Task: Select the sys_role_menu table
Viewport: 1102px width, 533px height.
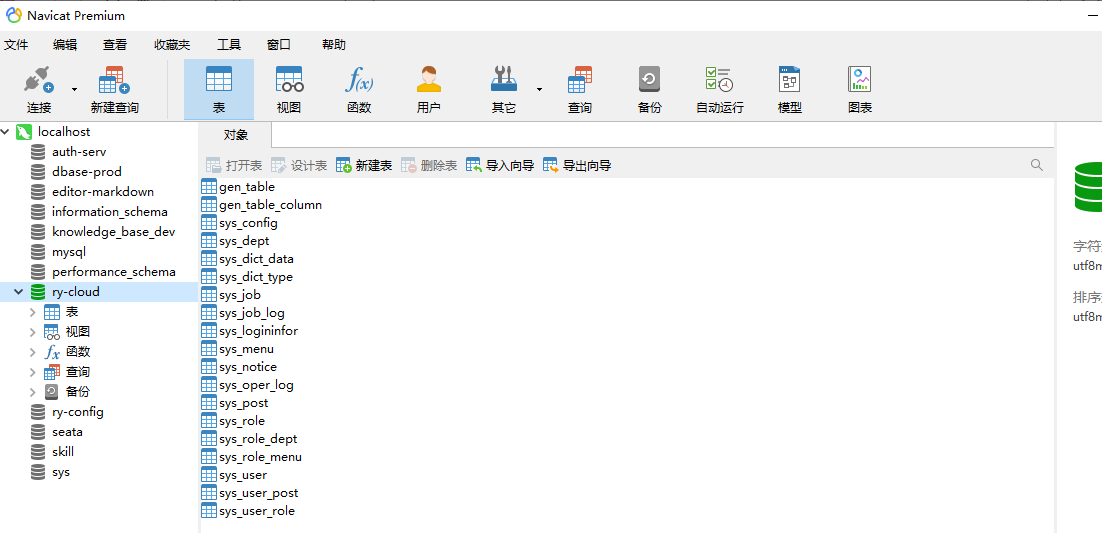Action: [x=260, y=457]
